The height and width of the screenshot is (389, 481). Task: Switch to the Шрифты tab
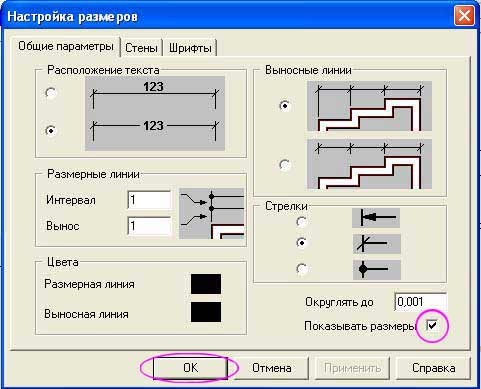coord(190,48)
